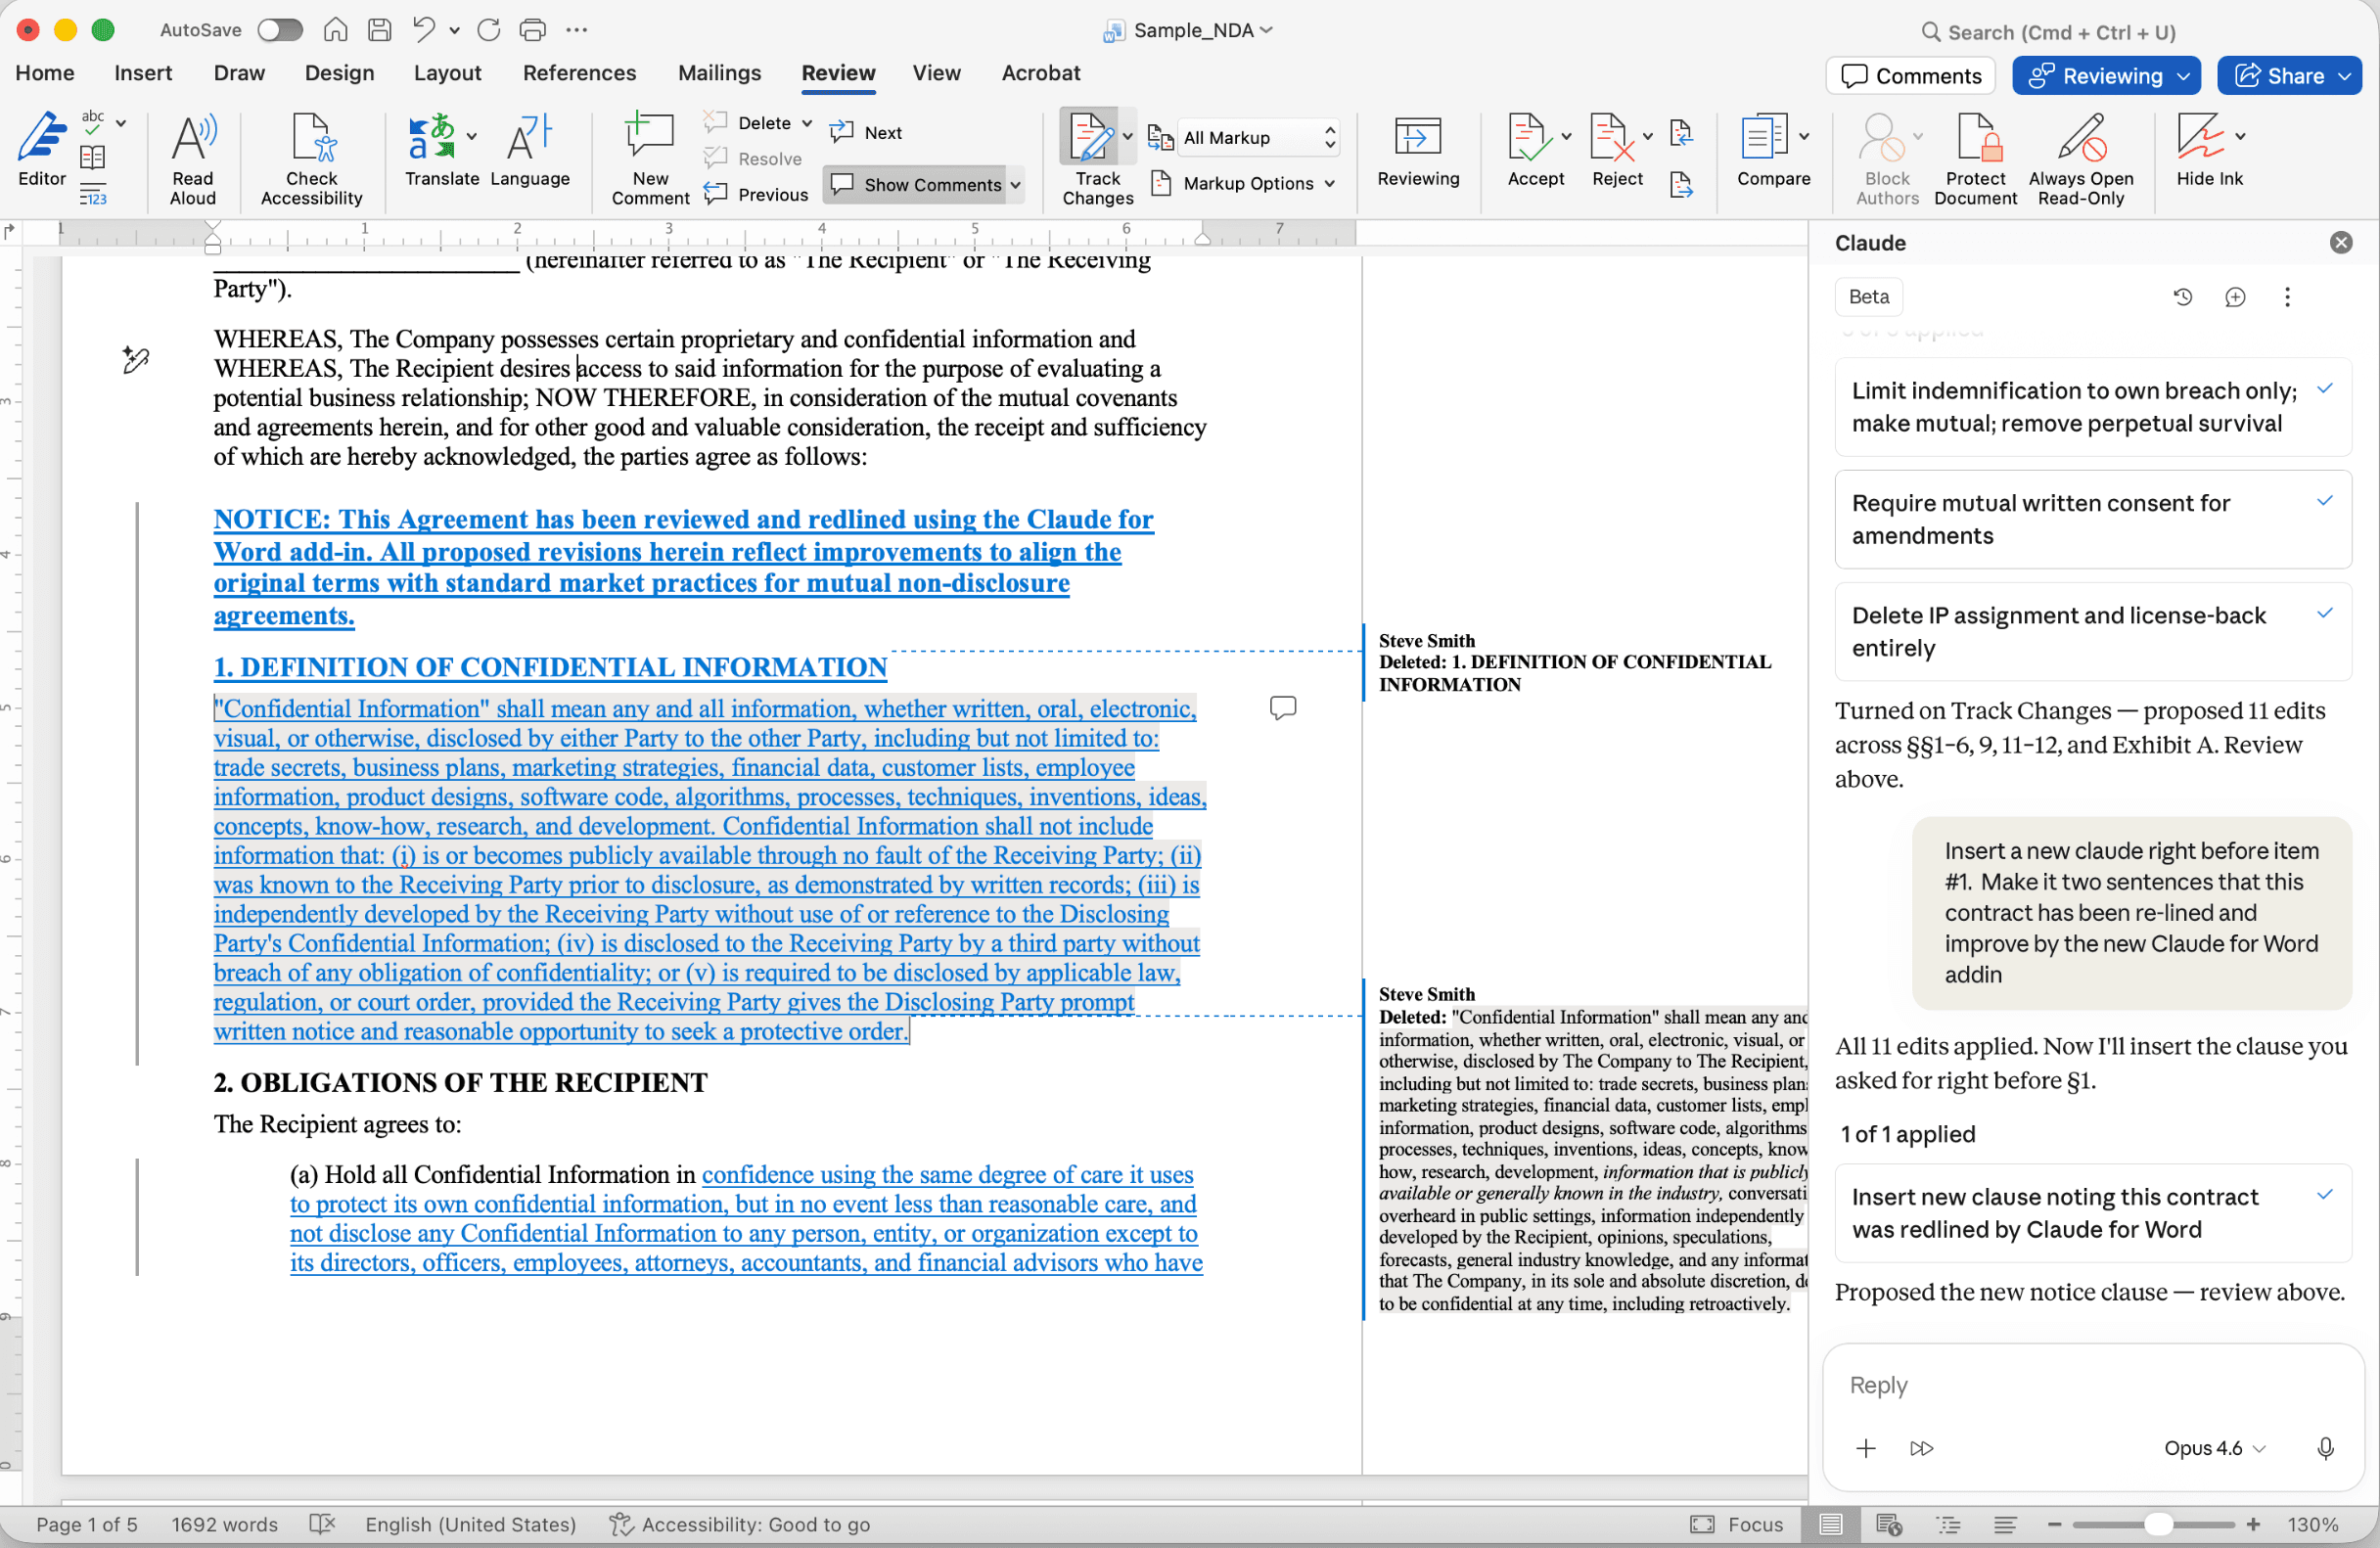
Task: Click the microphone icon in Reply box
Action: [2326, 1448]
